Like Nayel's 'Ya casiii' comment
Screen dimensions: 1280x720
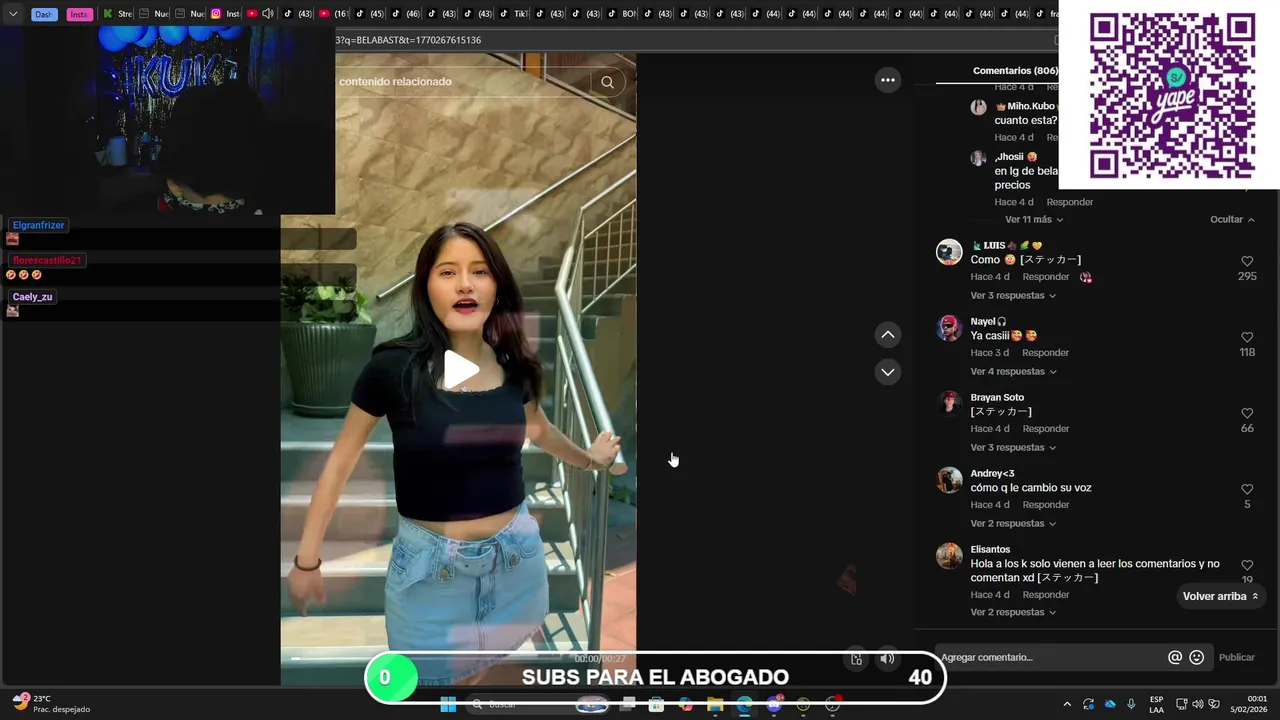point(1247,337)
